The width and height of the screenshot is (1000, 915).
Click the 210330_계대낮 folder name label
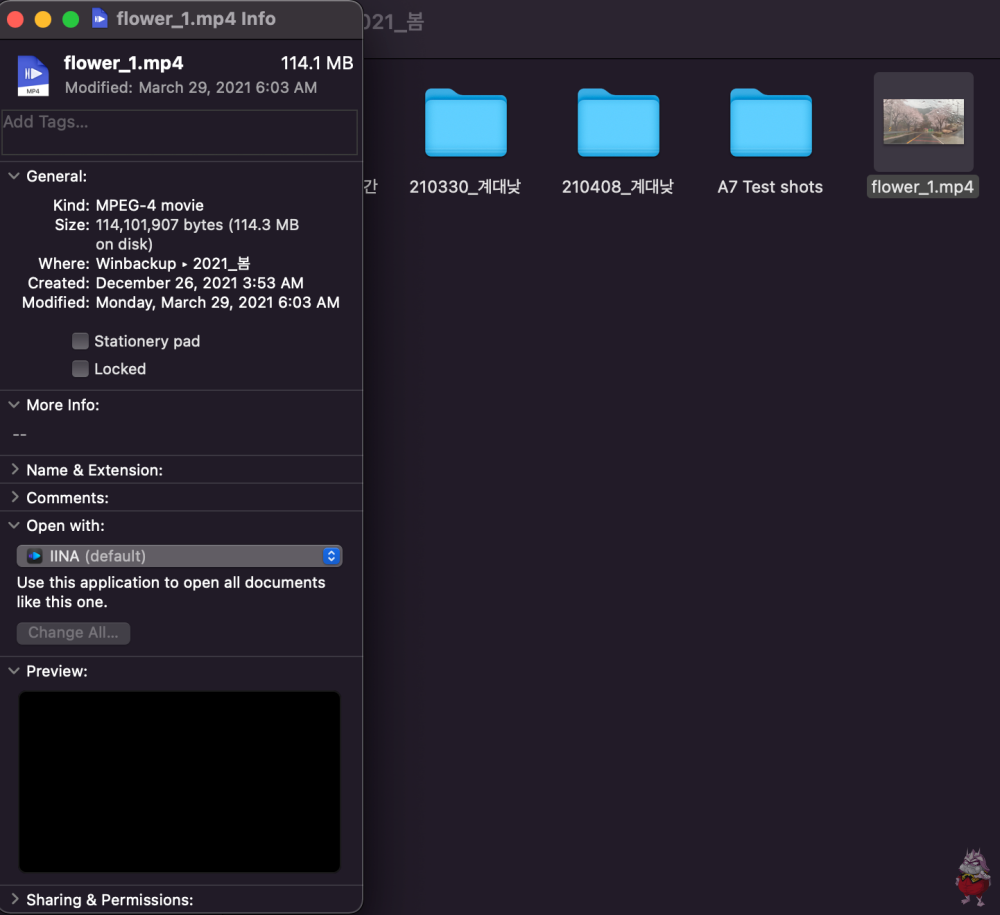pos(465,187)
